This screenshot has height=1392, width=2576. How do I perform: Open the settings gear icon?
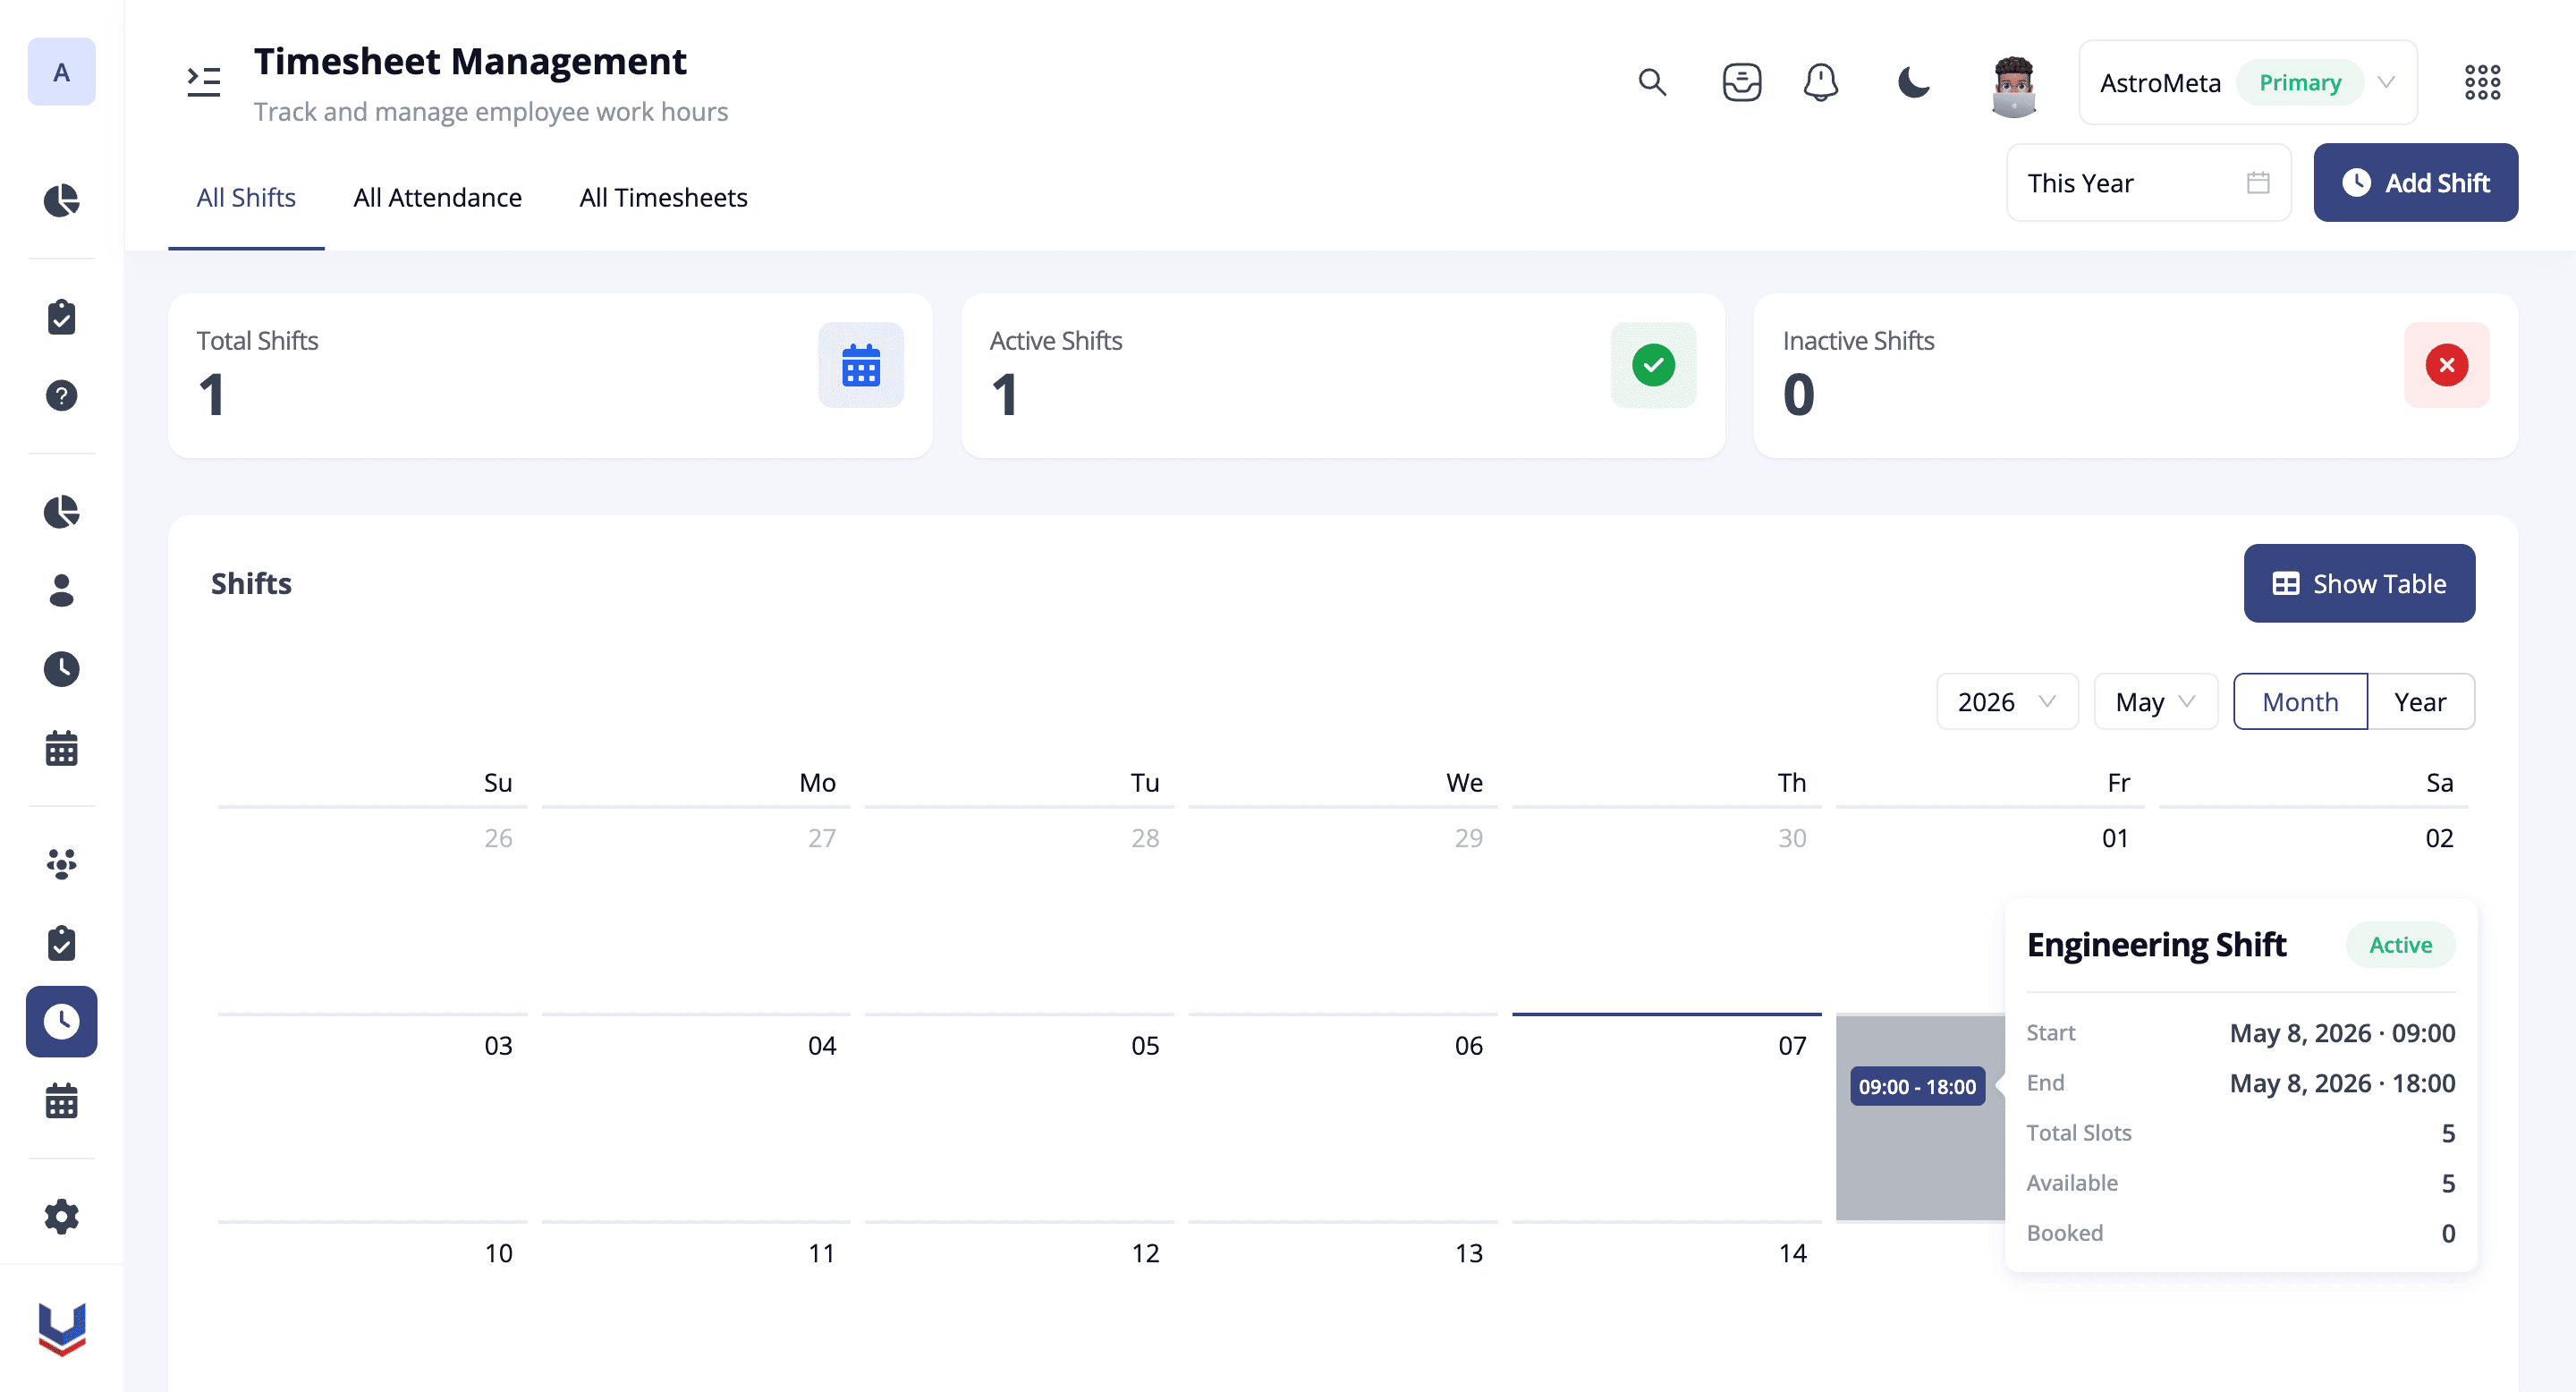point(61,1216)
